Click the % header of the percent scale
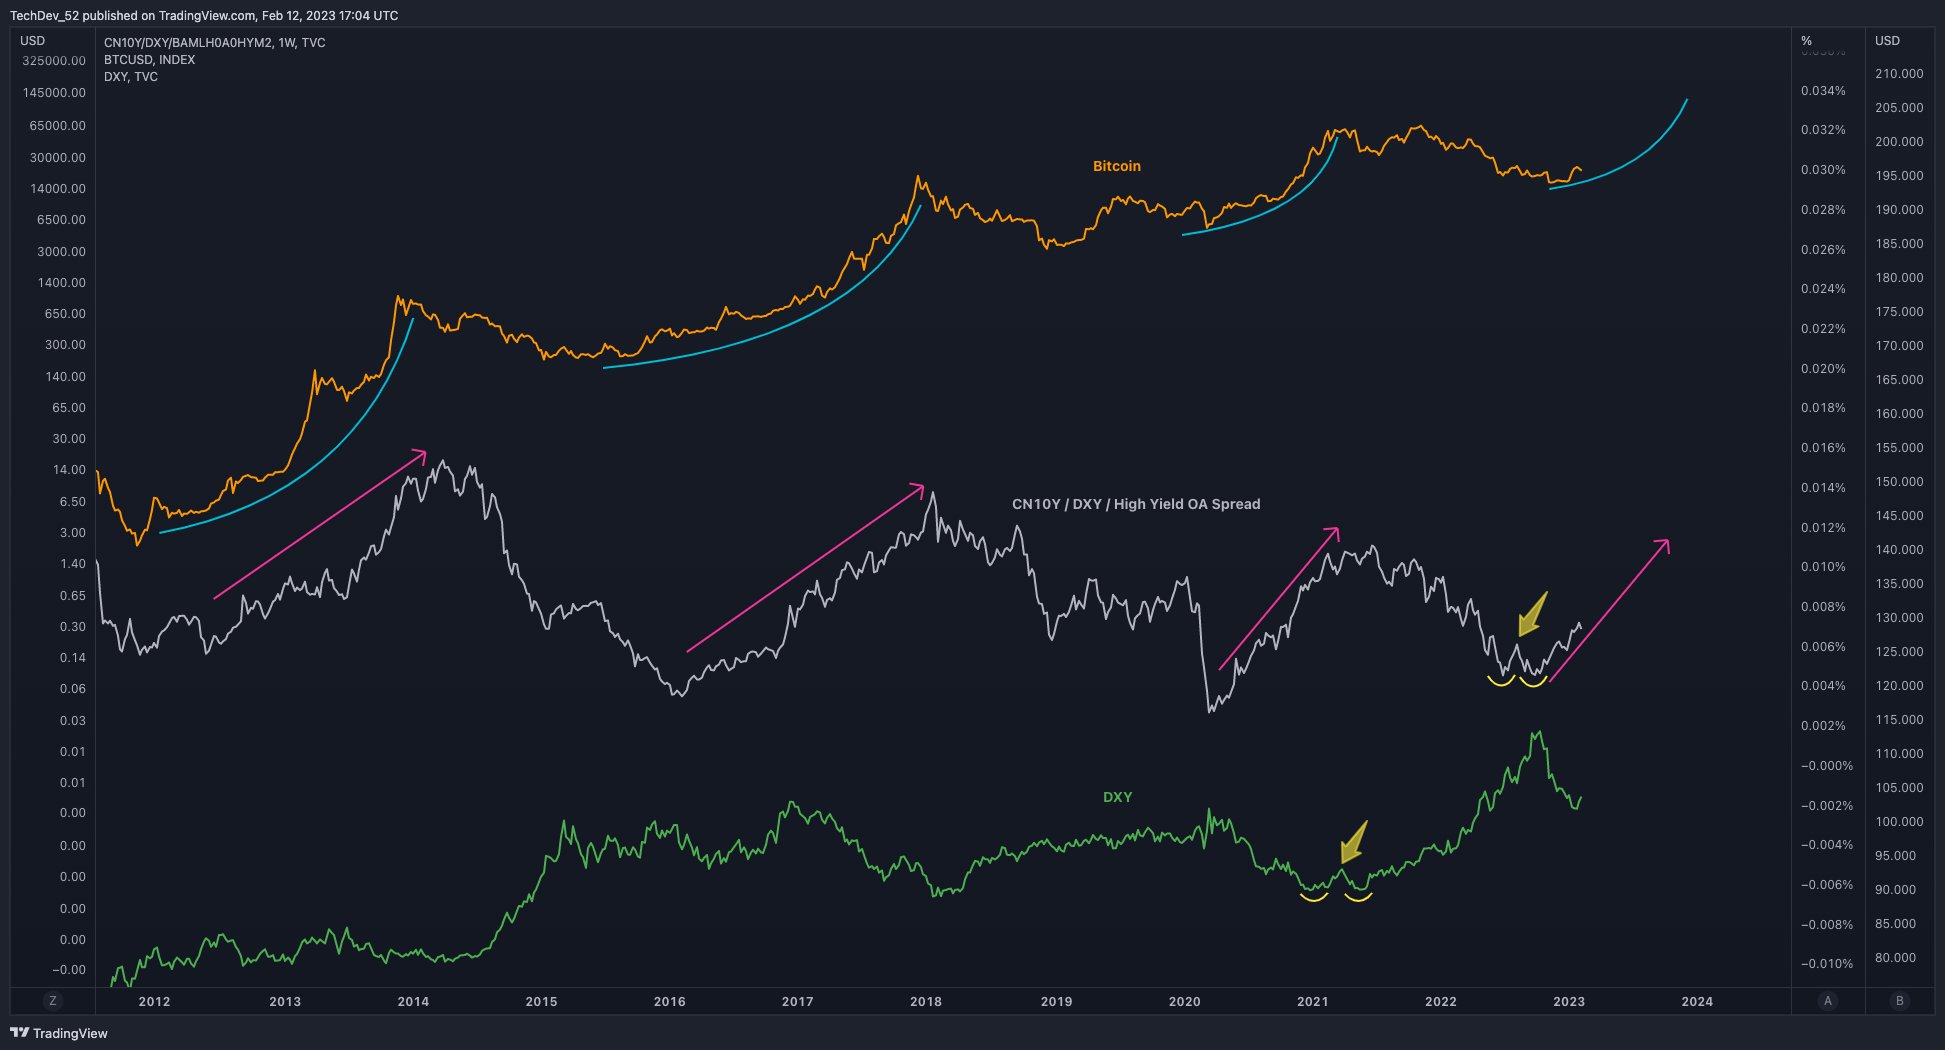1945x1050 pixels. (x=1806, y=41)
